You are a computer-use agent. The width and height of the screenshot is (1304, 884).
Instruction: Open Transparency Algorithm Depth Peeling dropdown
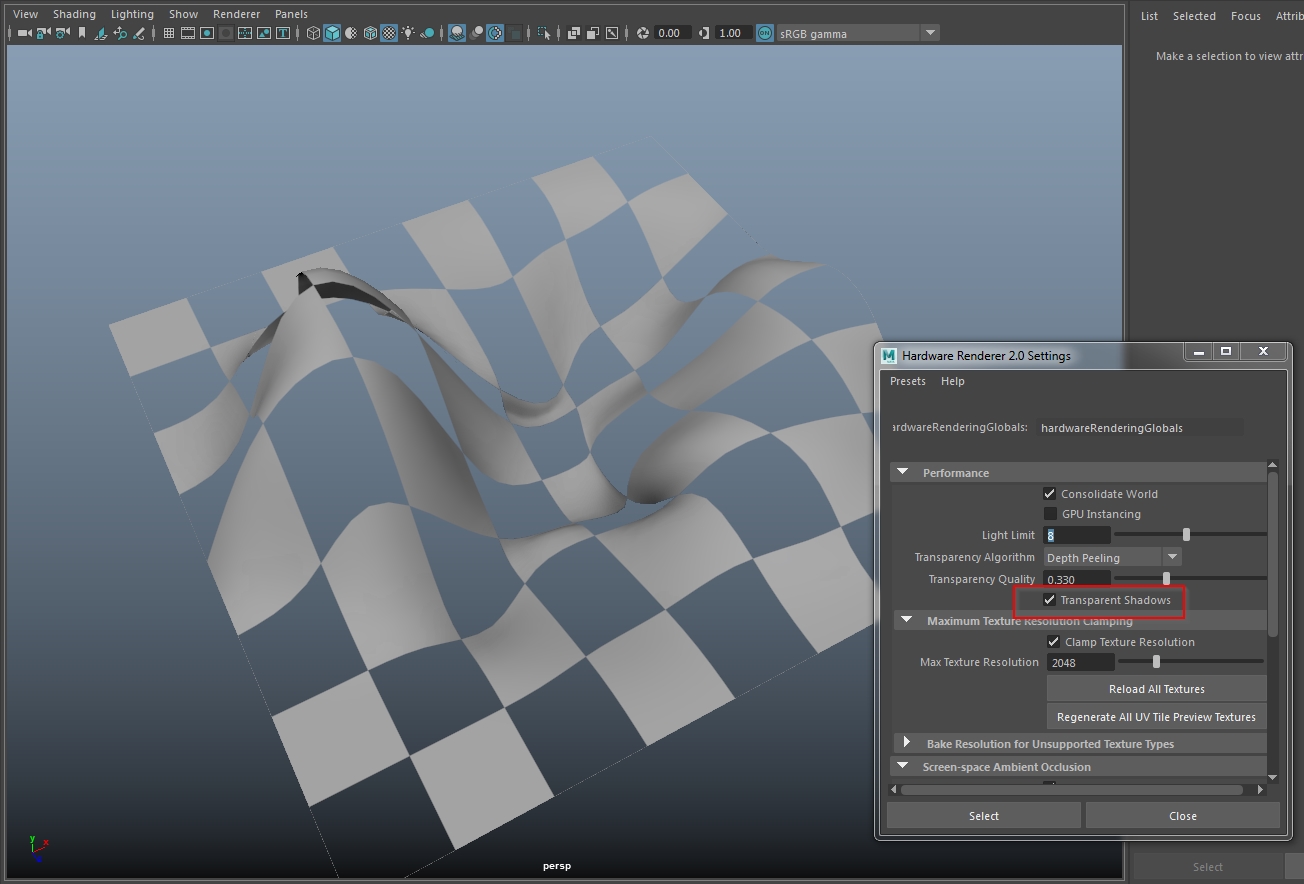pyautogui.click(x=1112, y=557)
